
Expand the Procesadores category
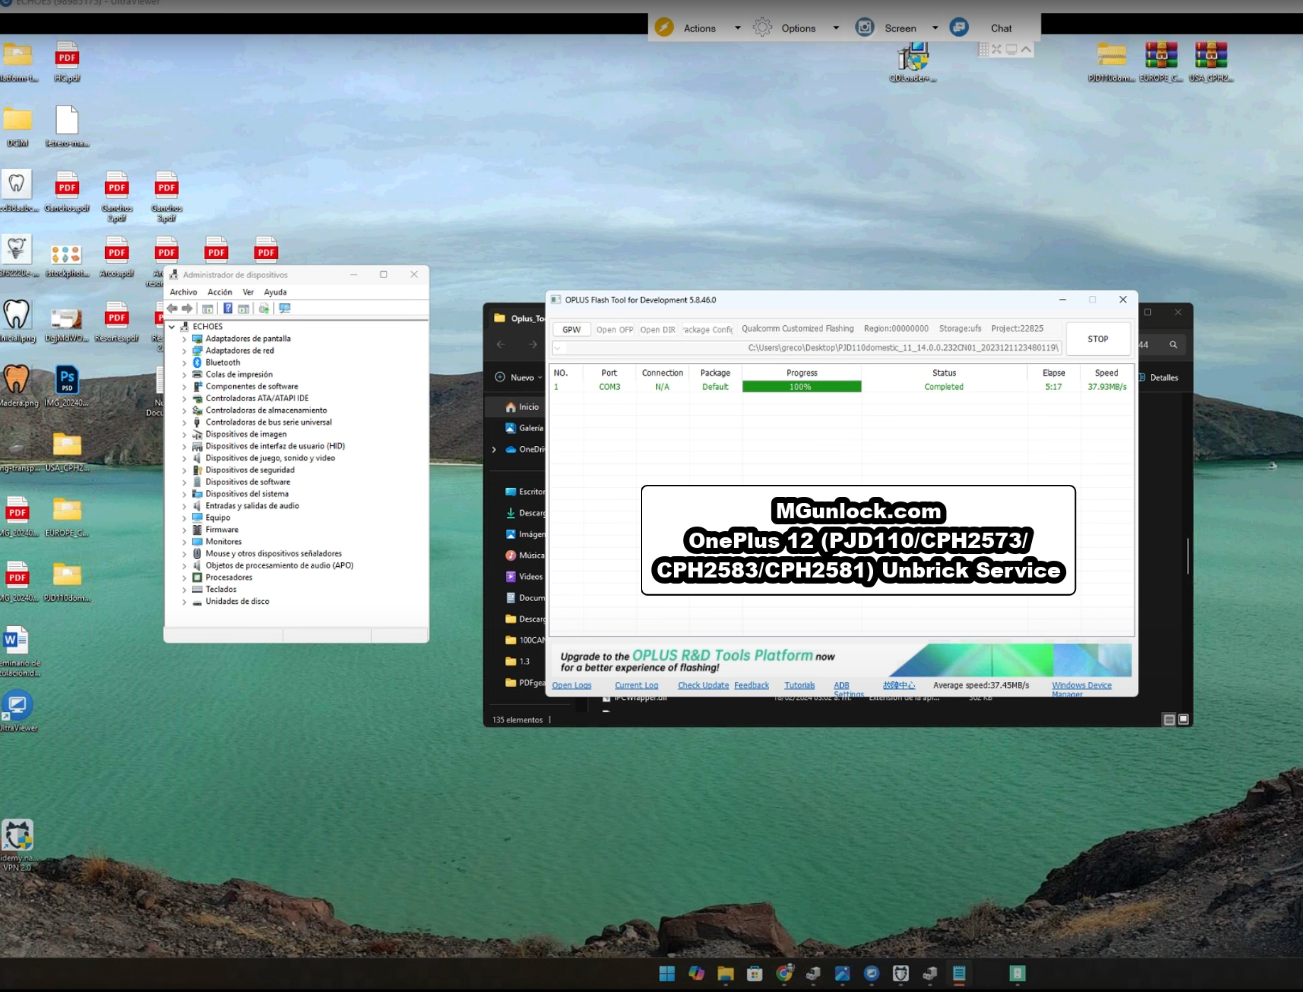pyautogui.click(x=184, y=577)
